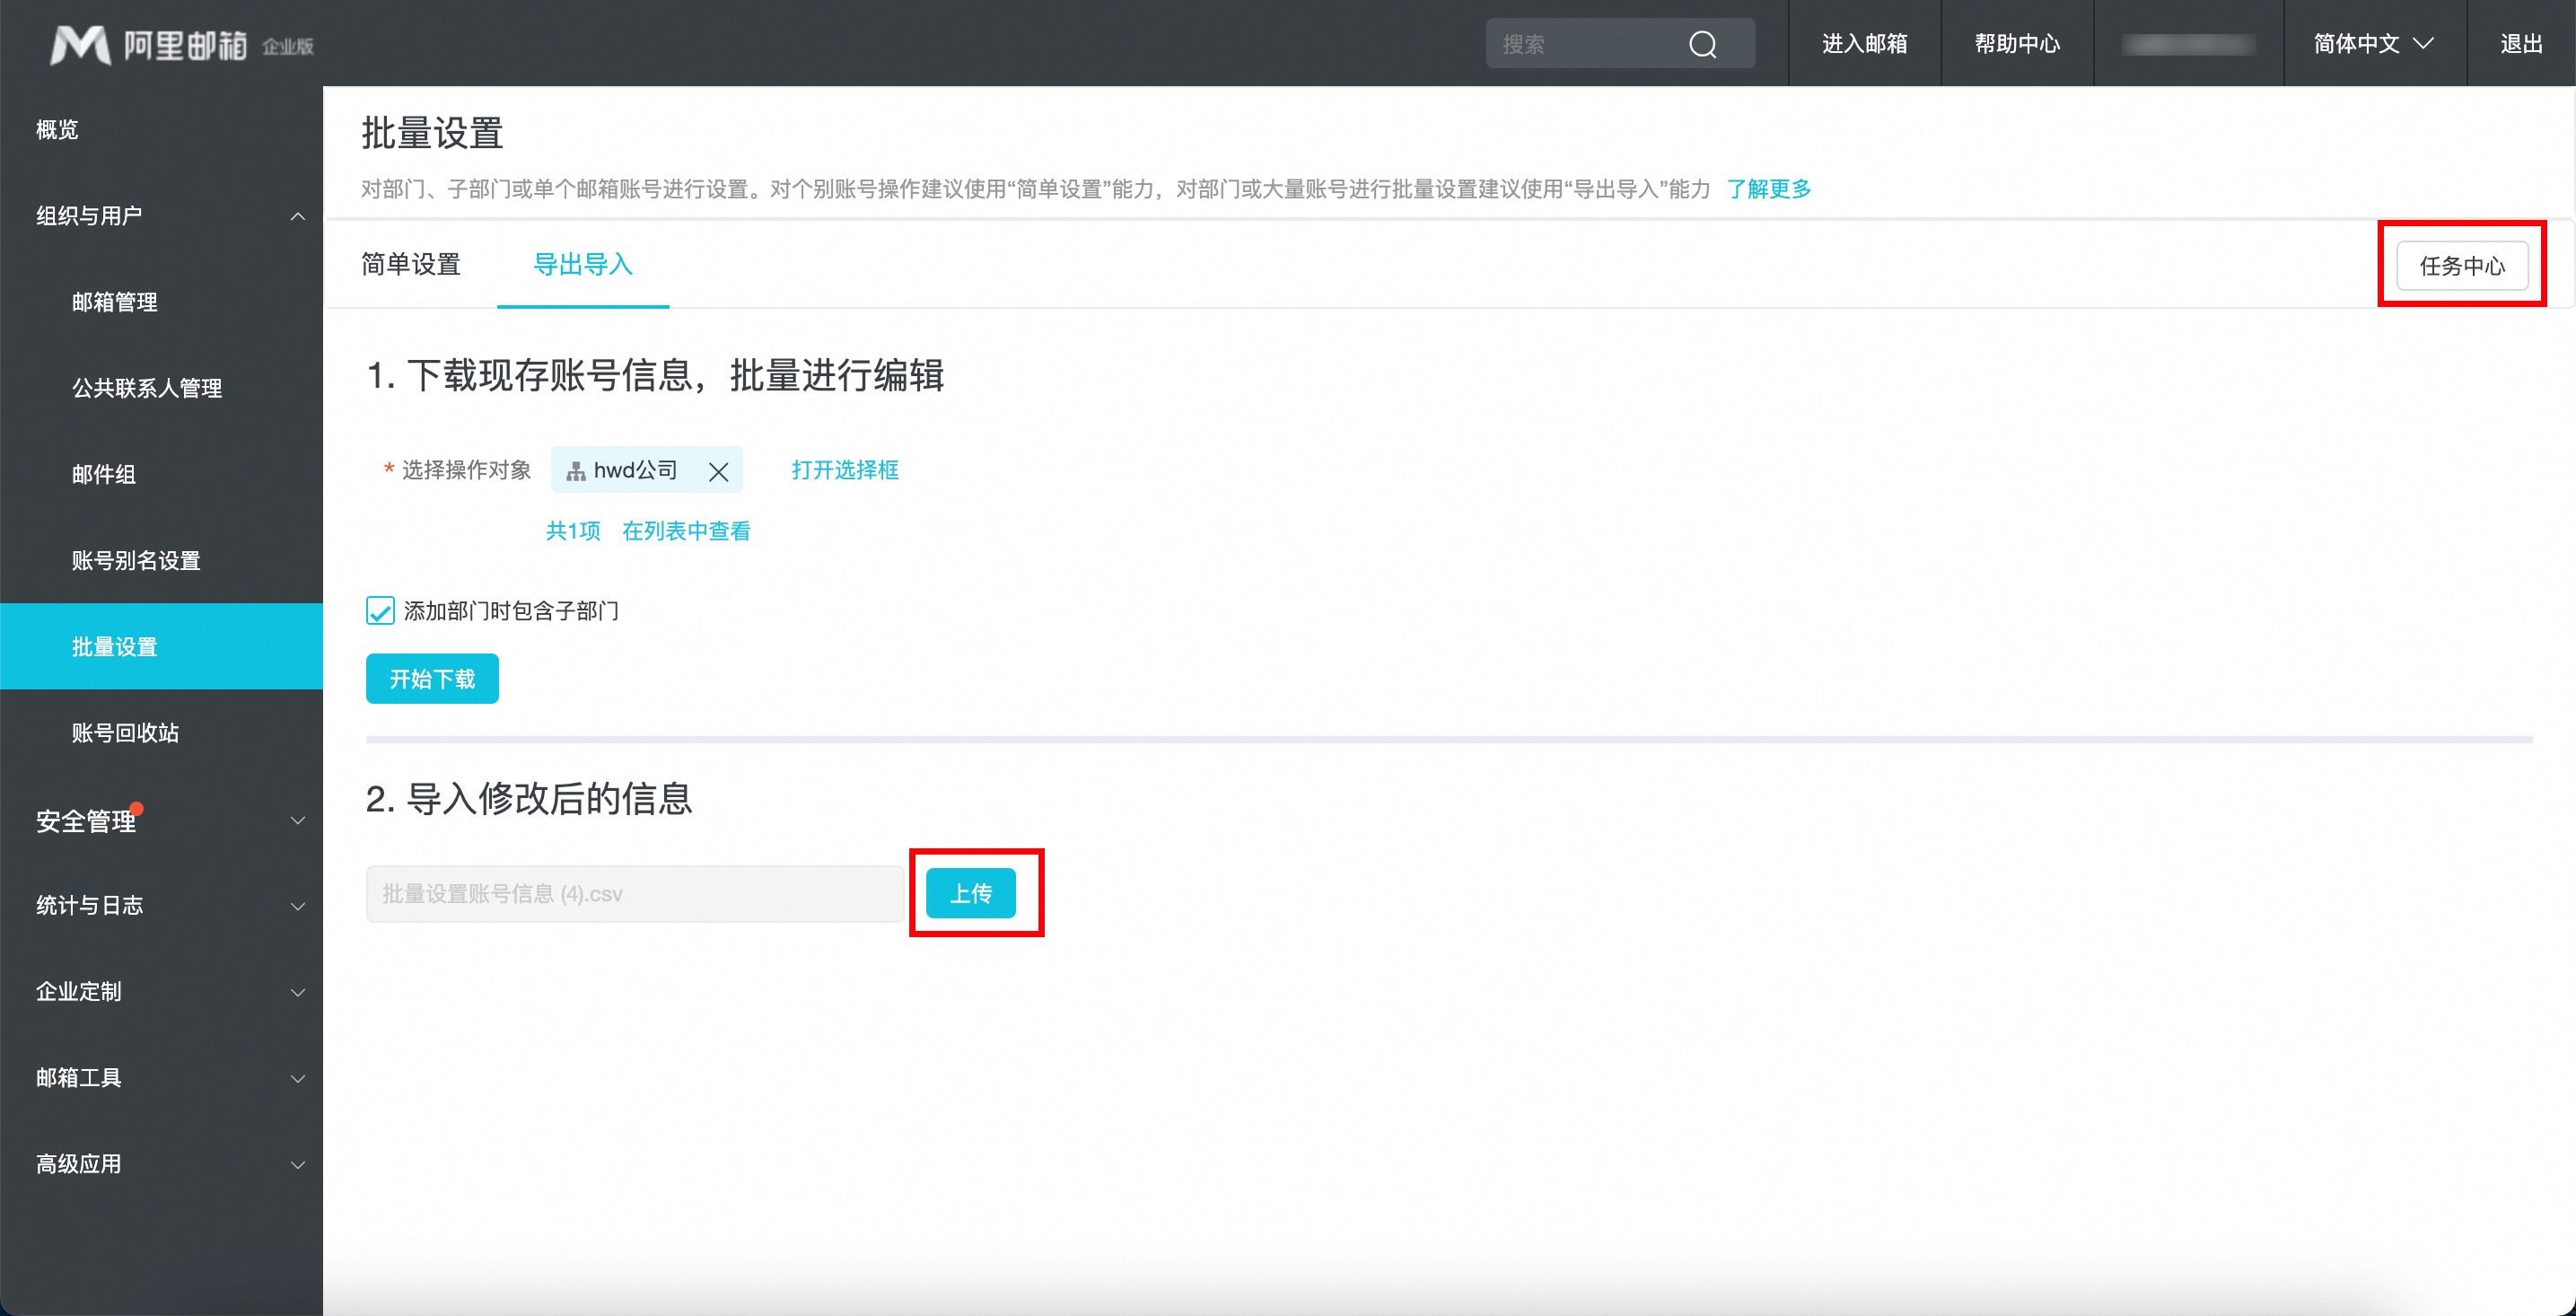Click the 开始下载 button

[432, 679]
